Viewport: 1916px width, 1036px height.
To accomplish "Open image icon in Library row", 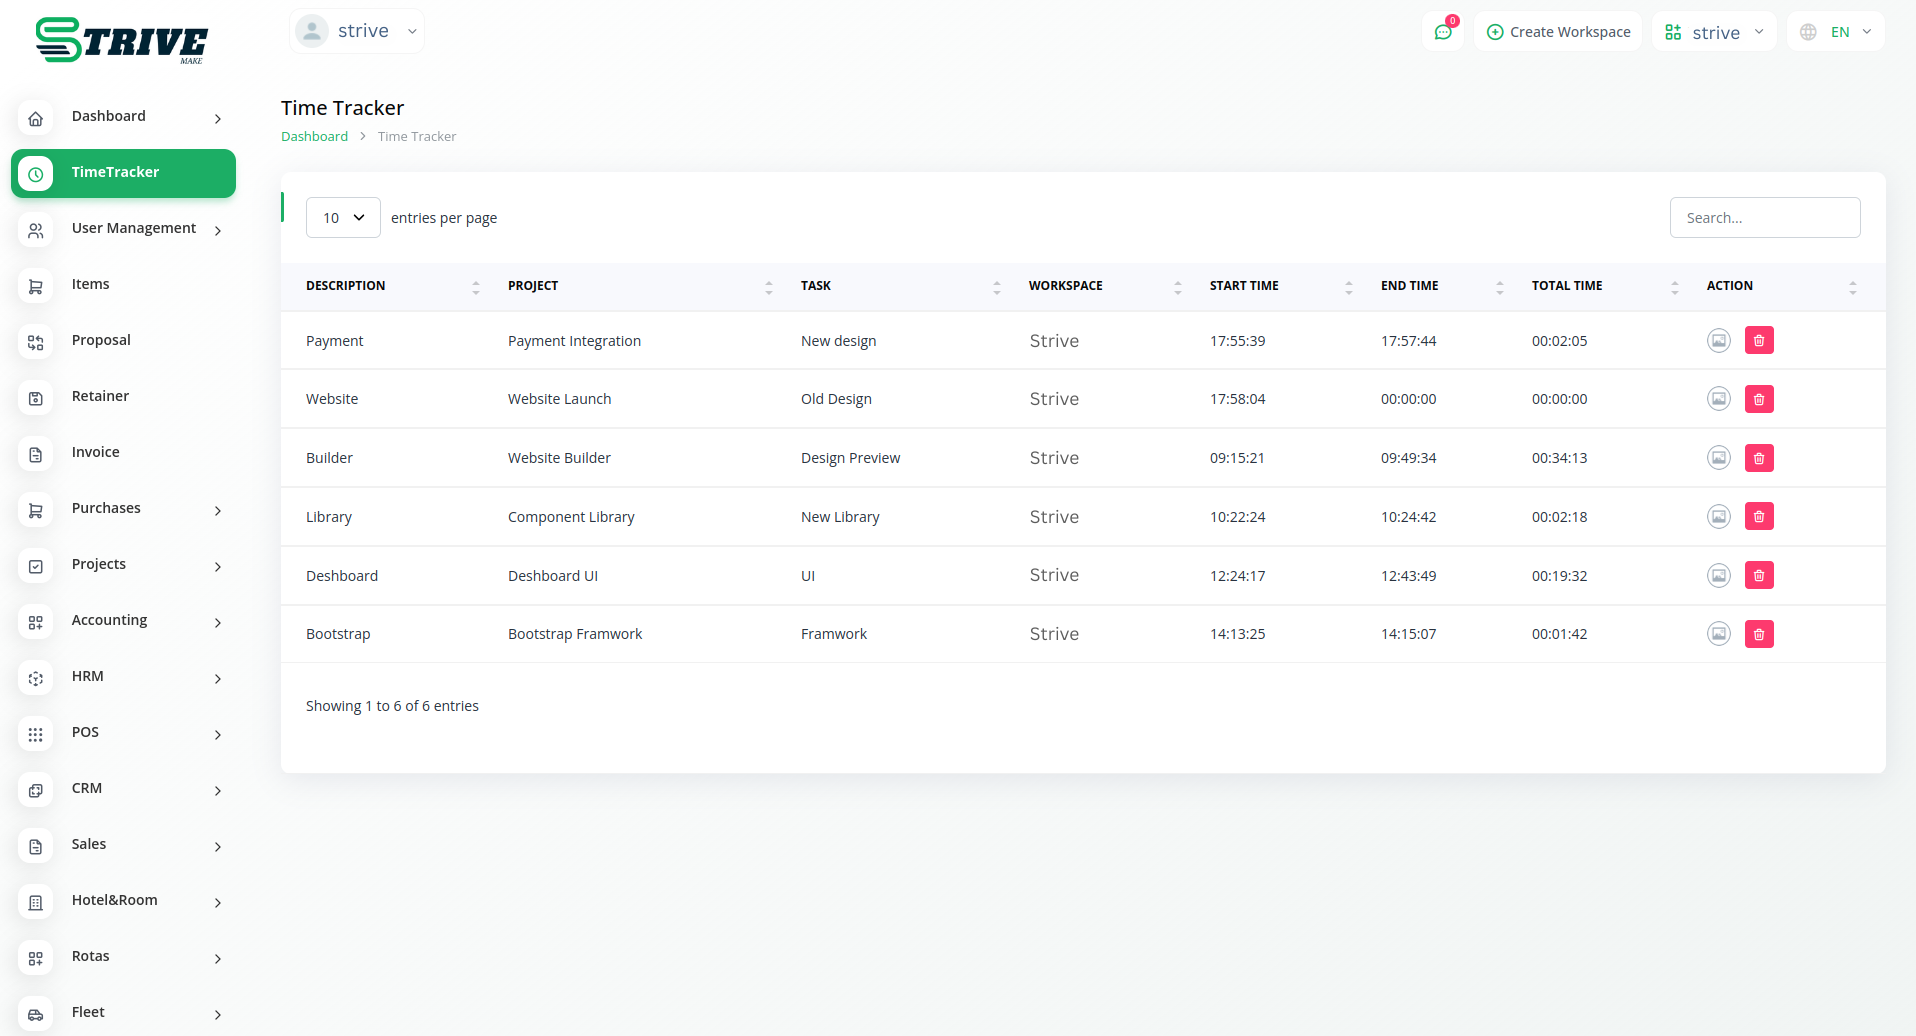I will [1718, 517].
